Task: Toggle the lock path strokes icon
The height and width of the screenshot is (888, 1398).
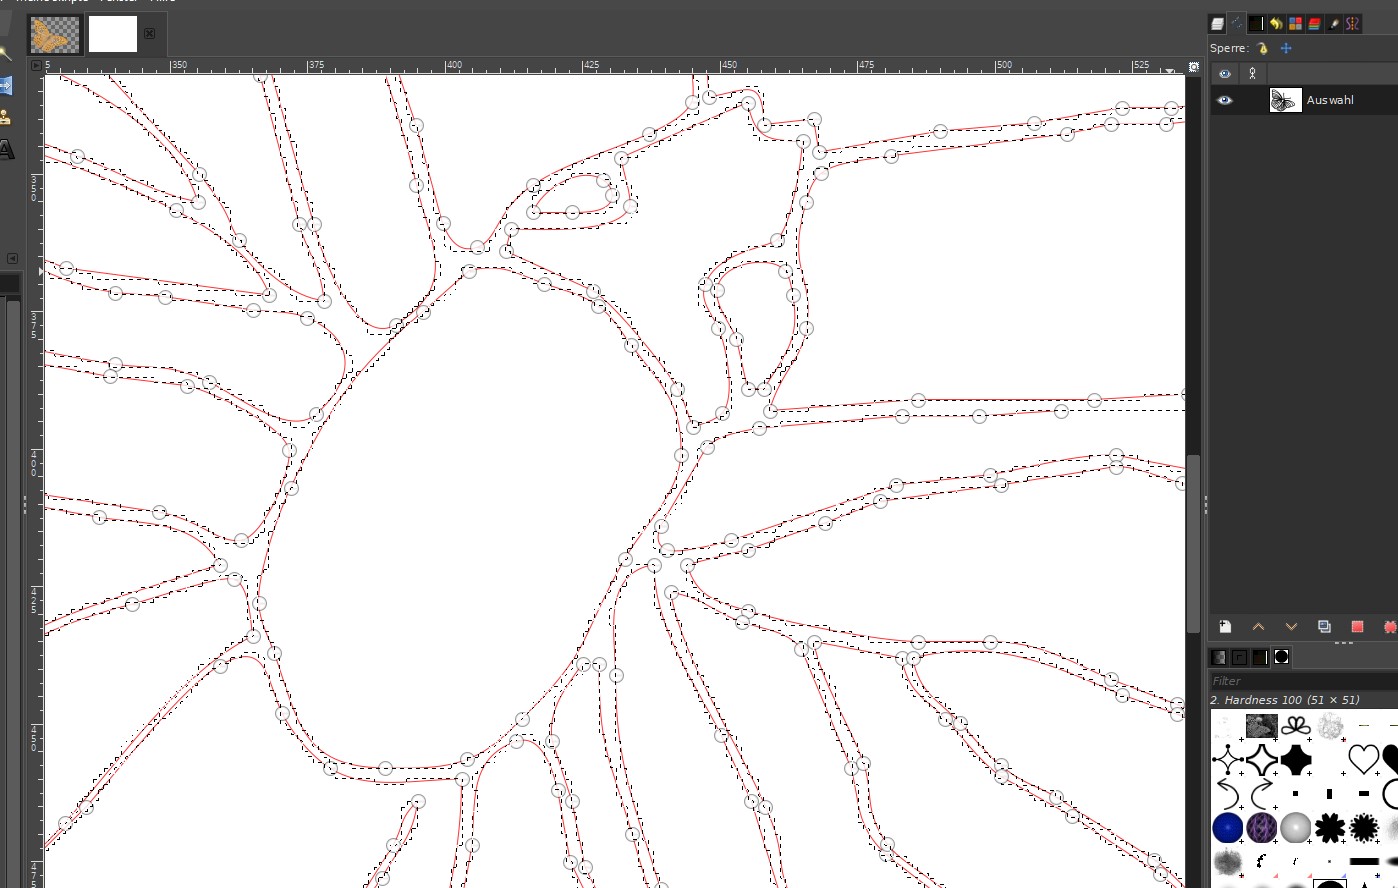Action: (1263, 48)
